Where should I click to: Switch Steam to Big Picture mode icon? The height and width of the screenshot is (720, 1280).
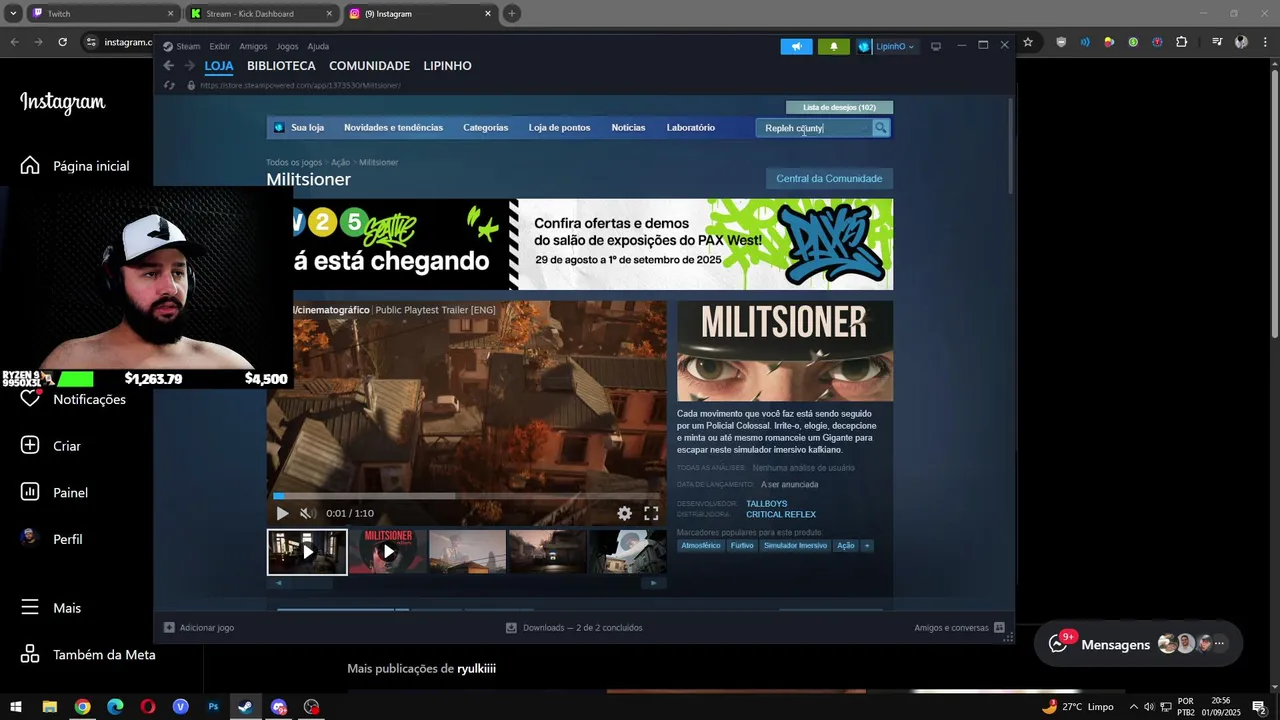click(936, 46)
